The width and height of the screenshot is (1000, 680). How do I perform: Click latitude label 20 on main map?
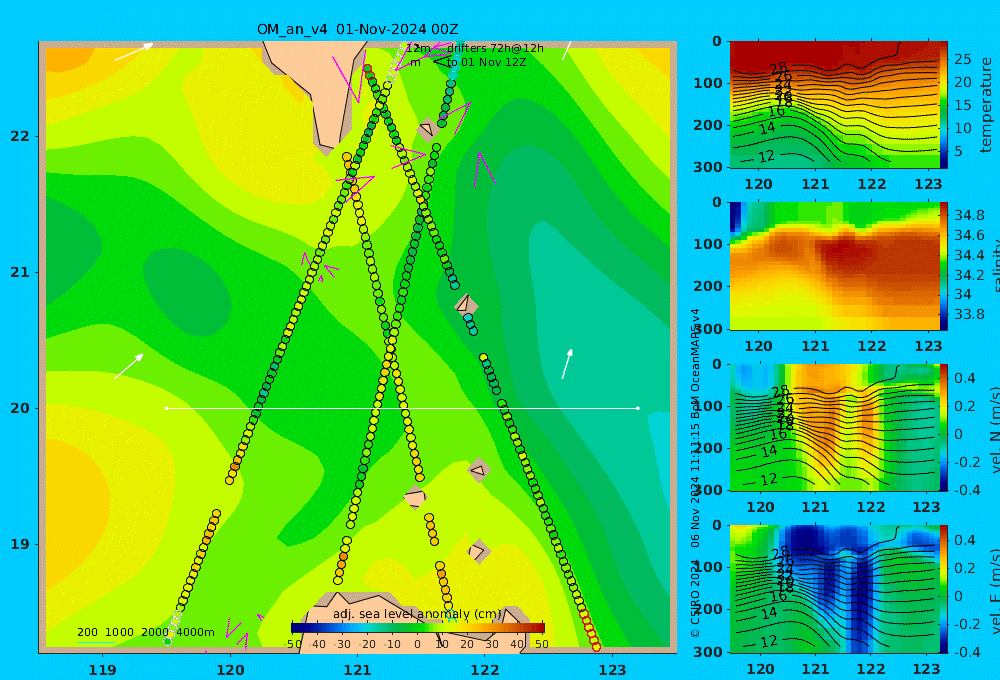point(20,408)
